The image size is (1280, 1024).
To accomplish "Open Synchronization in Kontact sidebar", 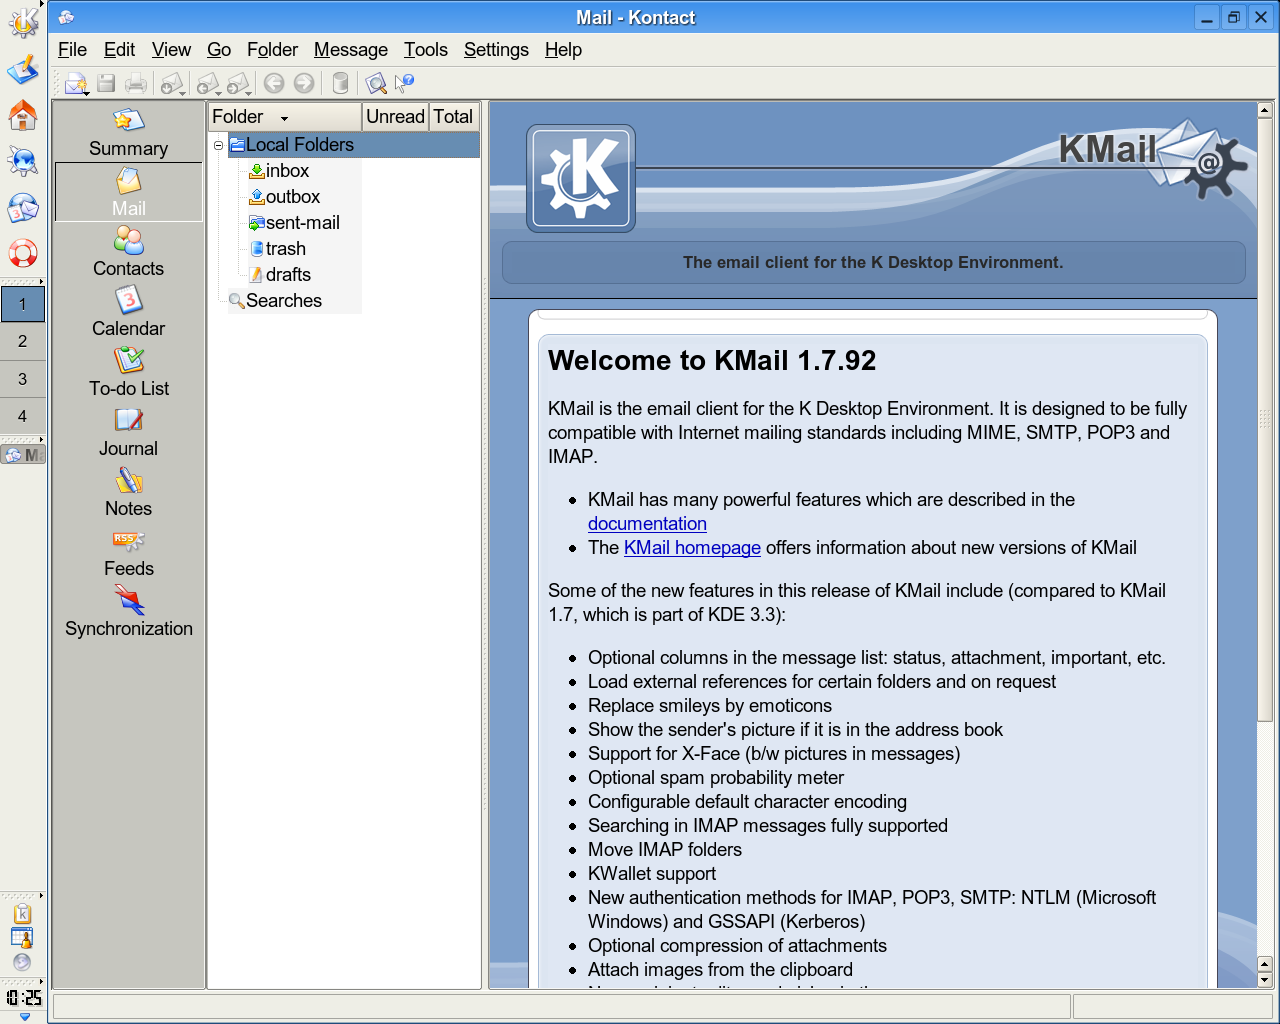I will pos(128,612).
